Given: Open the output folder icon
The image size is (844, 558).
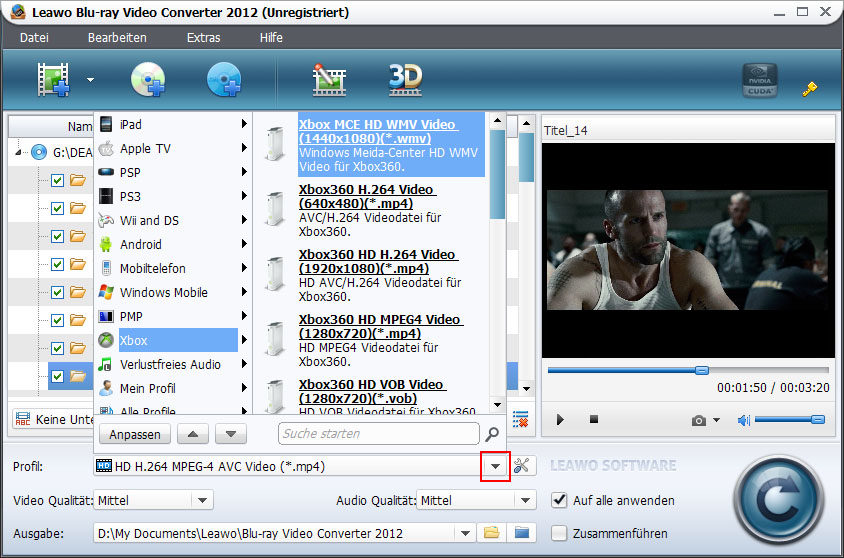Looking at the screenshot, I should 491,533.
